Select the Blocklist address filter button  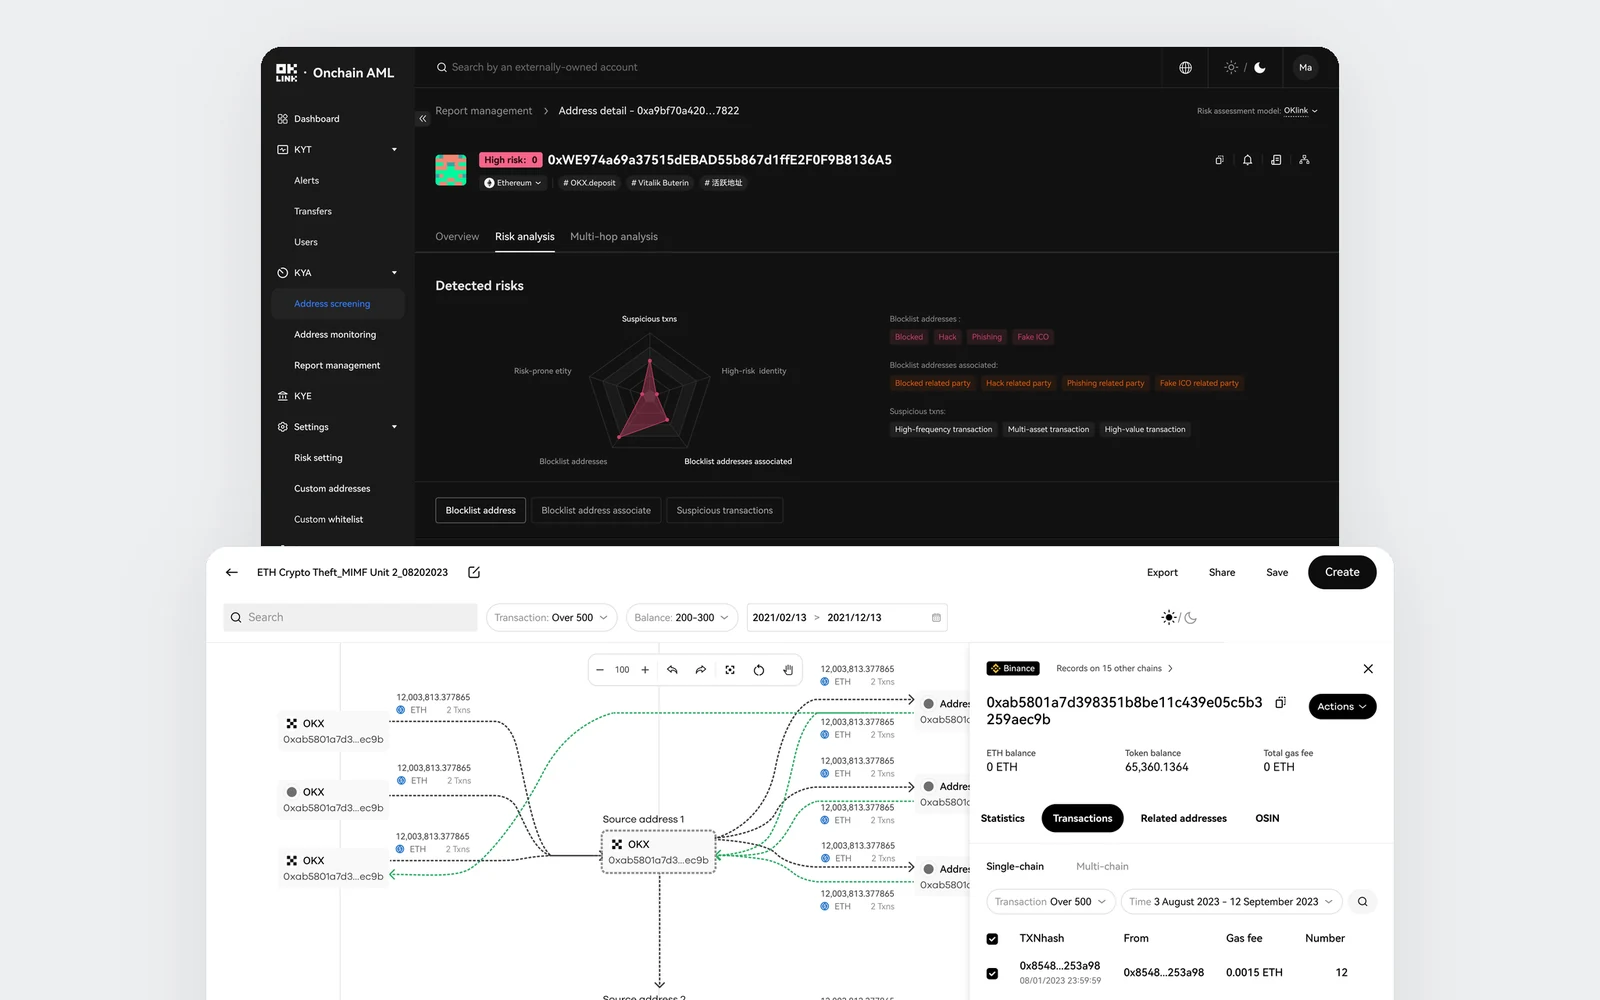click(x=480, y=511)
